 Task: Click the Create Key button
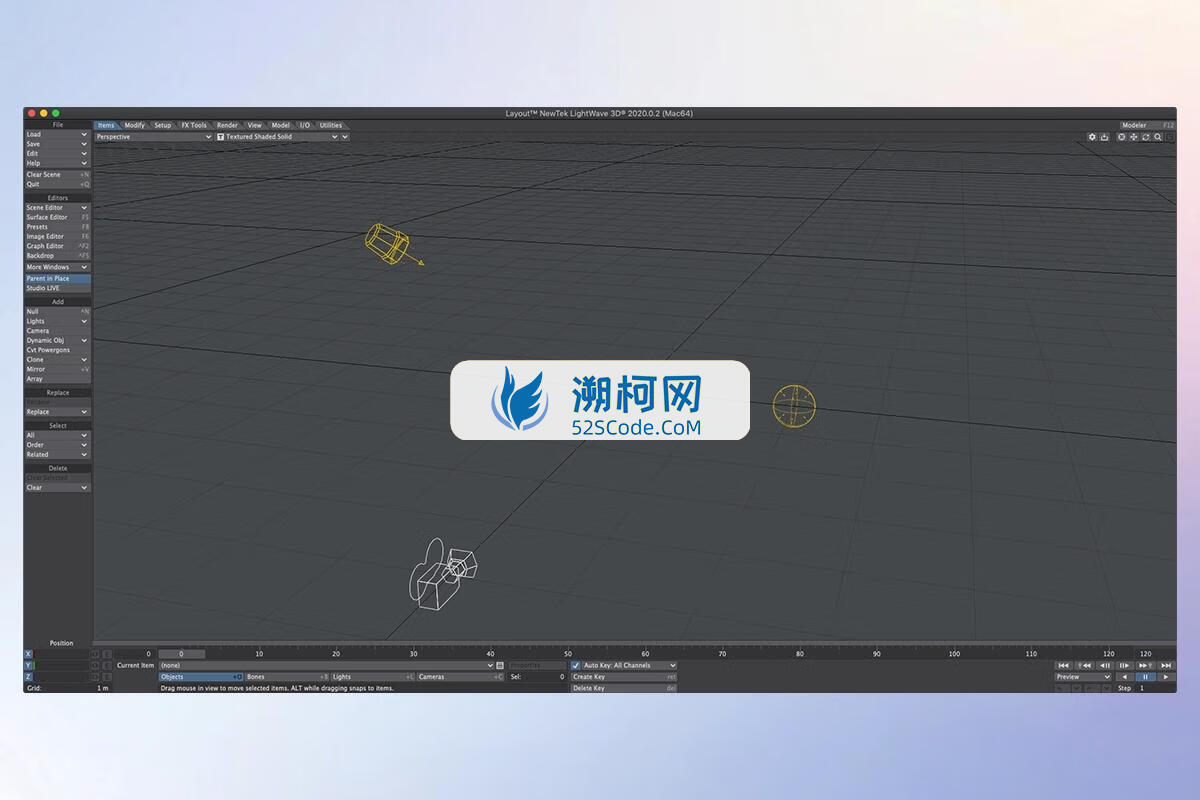tap(624, 677)
